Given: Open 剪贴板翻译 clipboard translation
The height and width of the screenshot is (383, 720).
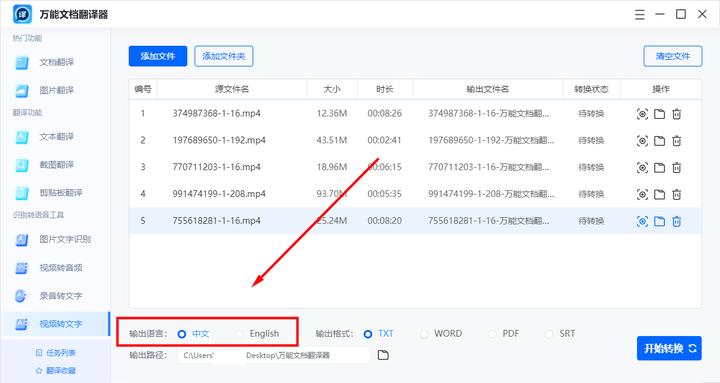Looking at the screenshot, I should click(x=61, y=192).
